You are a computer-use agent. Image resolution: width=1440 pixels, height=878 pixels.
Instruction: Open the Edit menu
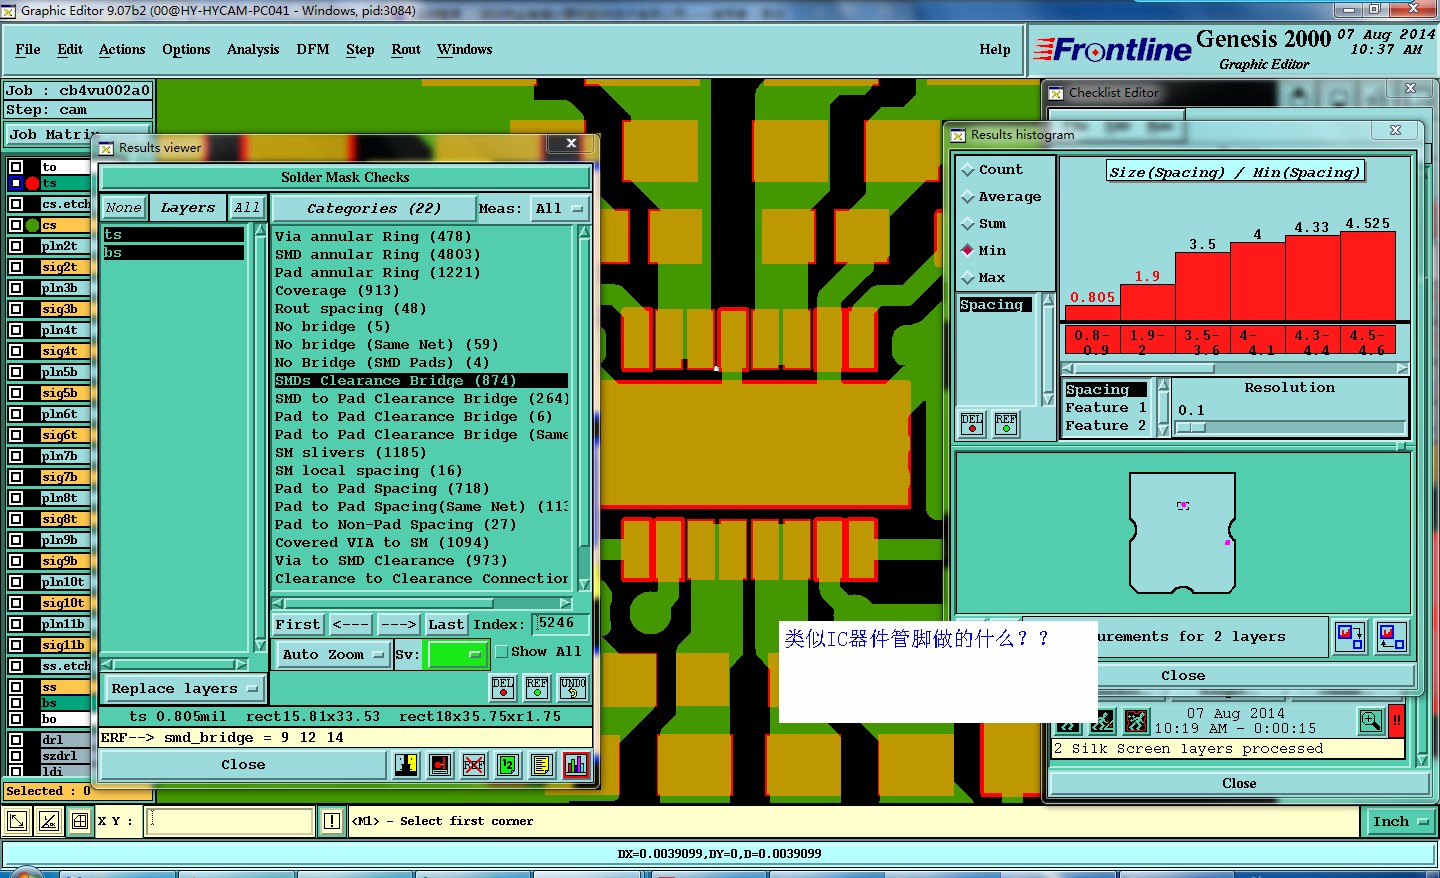tap(70, 50)
